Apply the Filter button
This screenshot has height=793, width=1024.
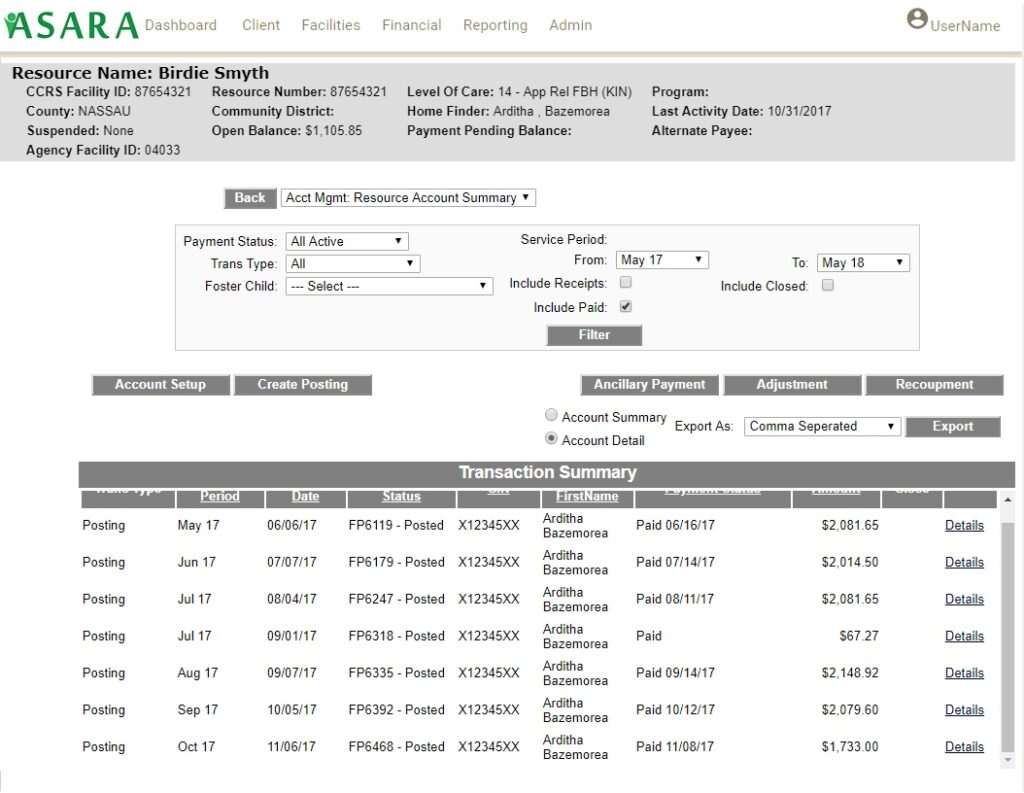point(594,335)
